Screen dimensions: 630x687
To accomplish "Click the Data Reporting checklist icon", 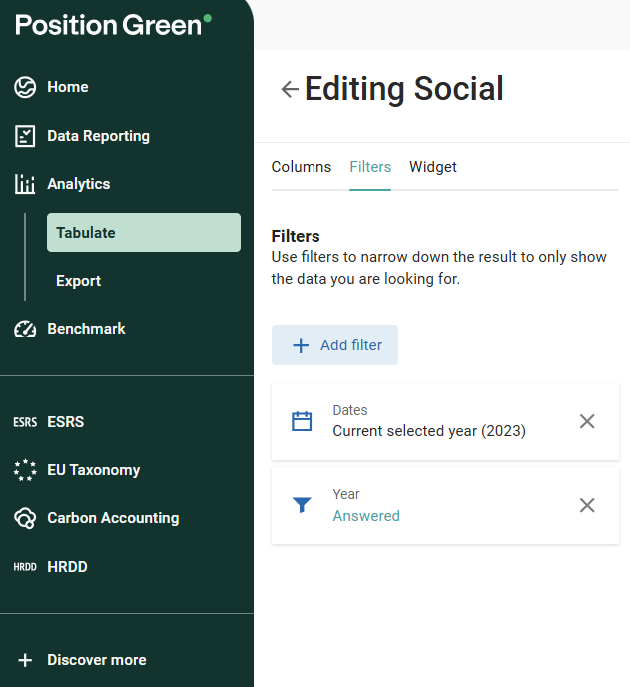I will [25, 136].
